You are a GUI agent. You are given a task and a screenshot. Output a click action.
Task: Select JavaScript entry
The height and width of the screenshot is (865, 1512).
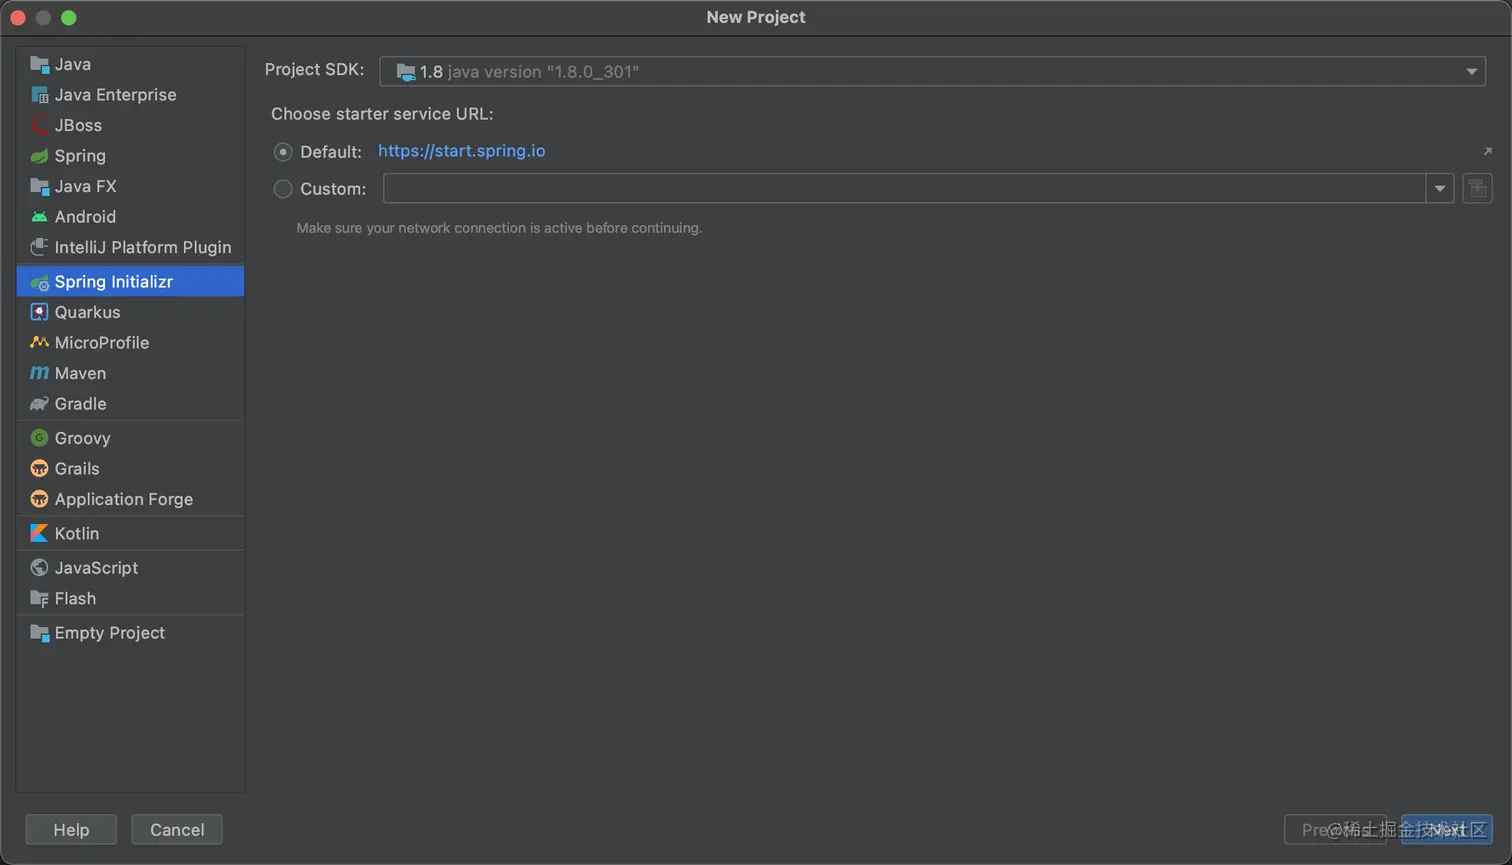pyautogui.click(x=130, y=568)
